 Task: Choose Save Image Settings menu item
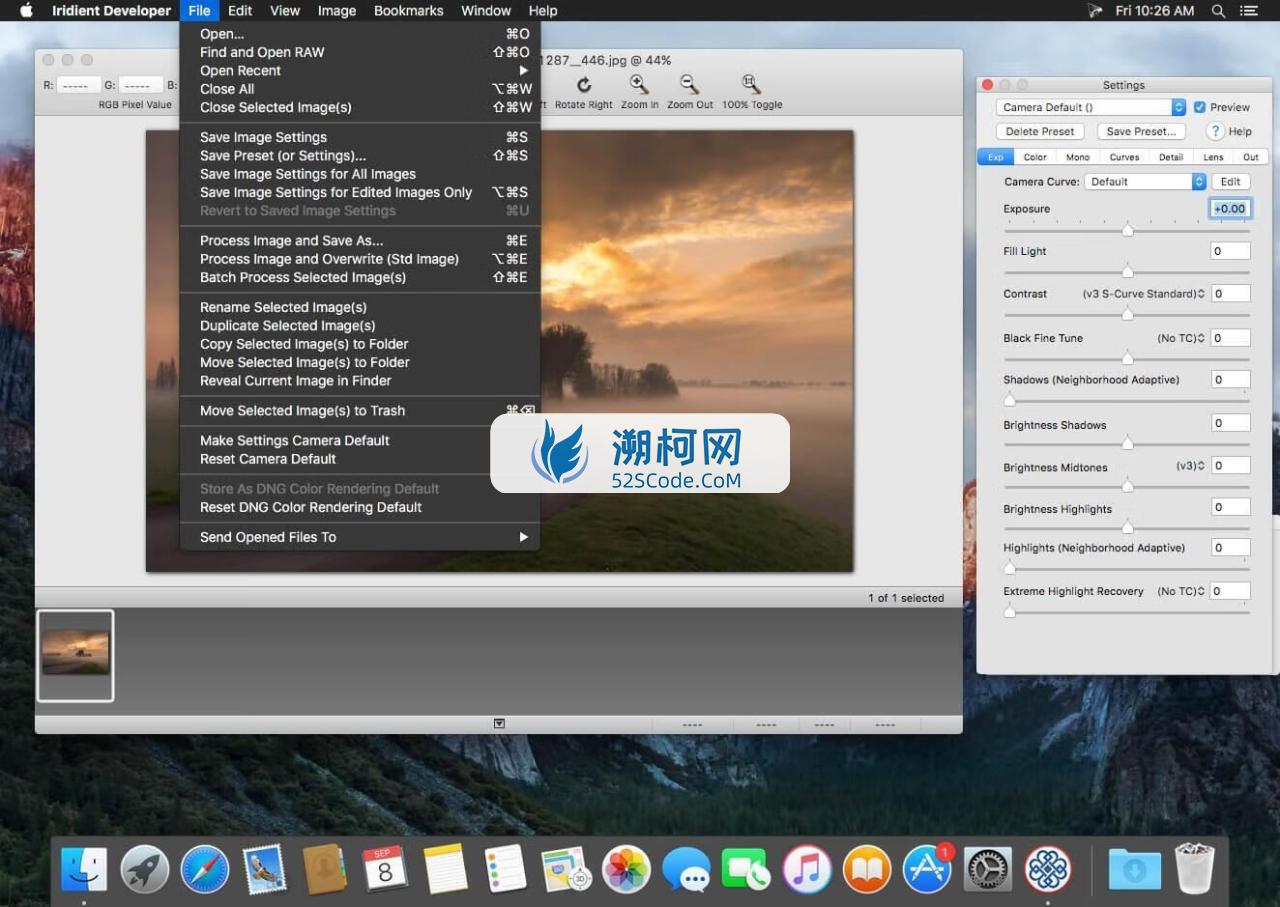(x=360, y=137)
